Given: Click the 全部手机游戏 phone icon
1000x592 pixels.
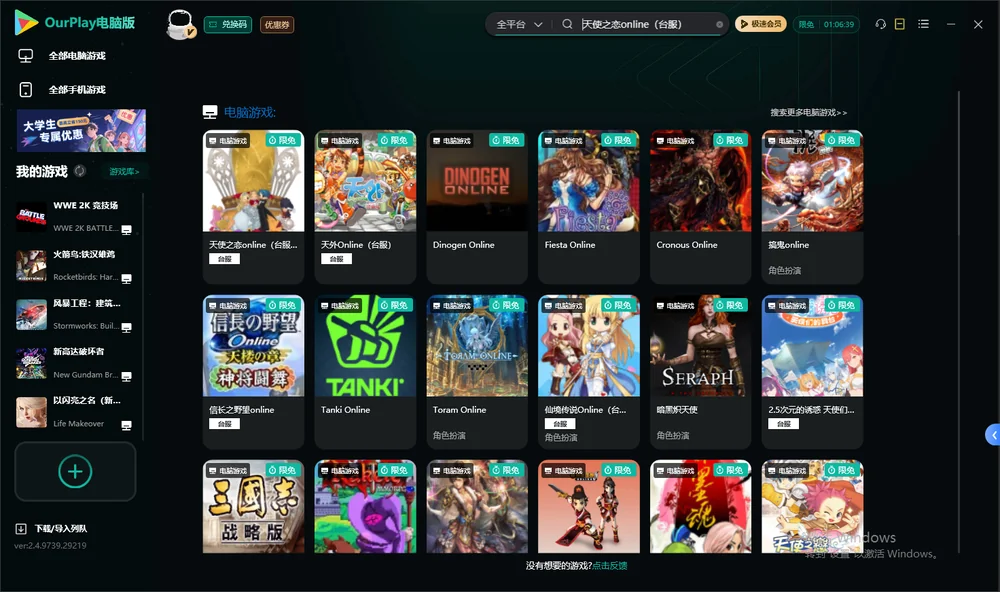Looking at the screenshot, I should click(26, 89).
